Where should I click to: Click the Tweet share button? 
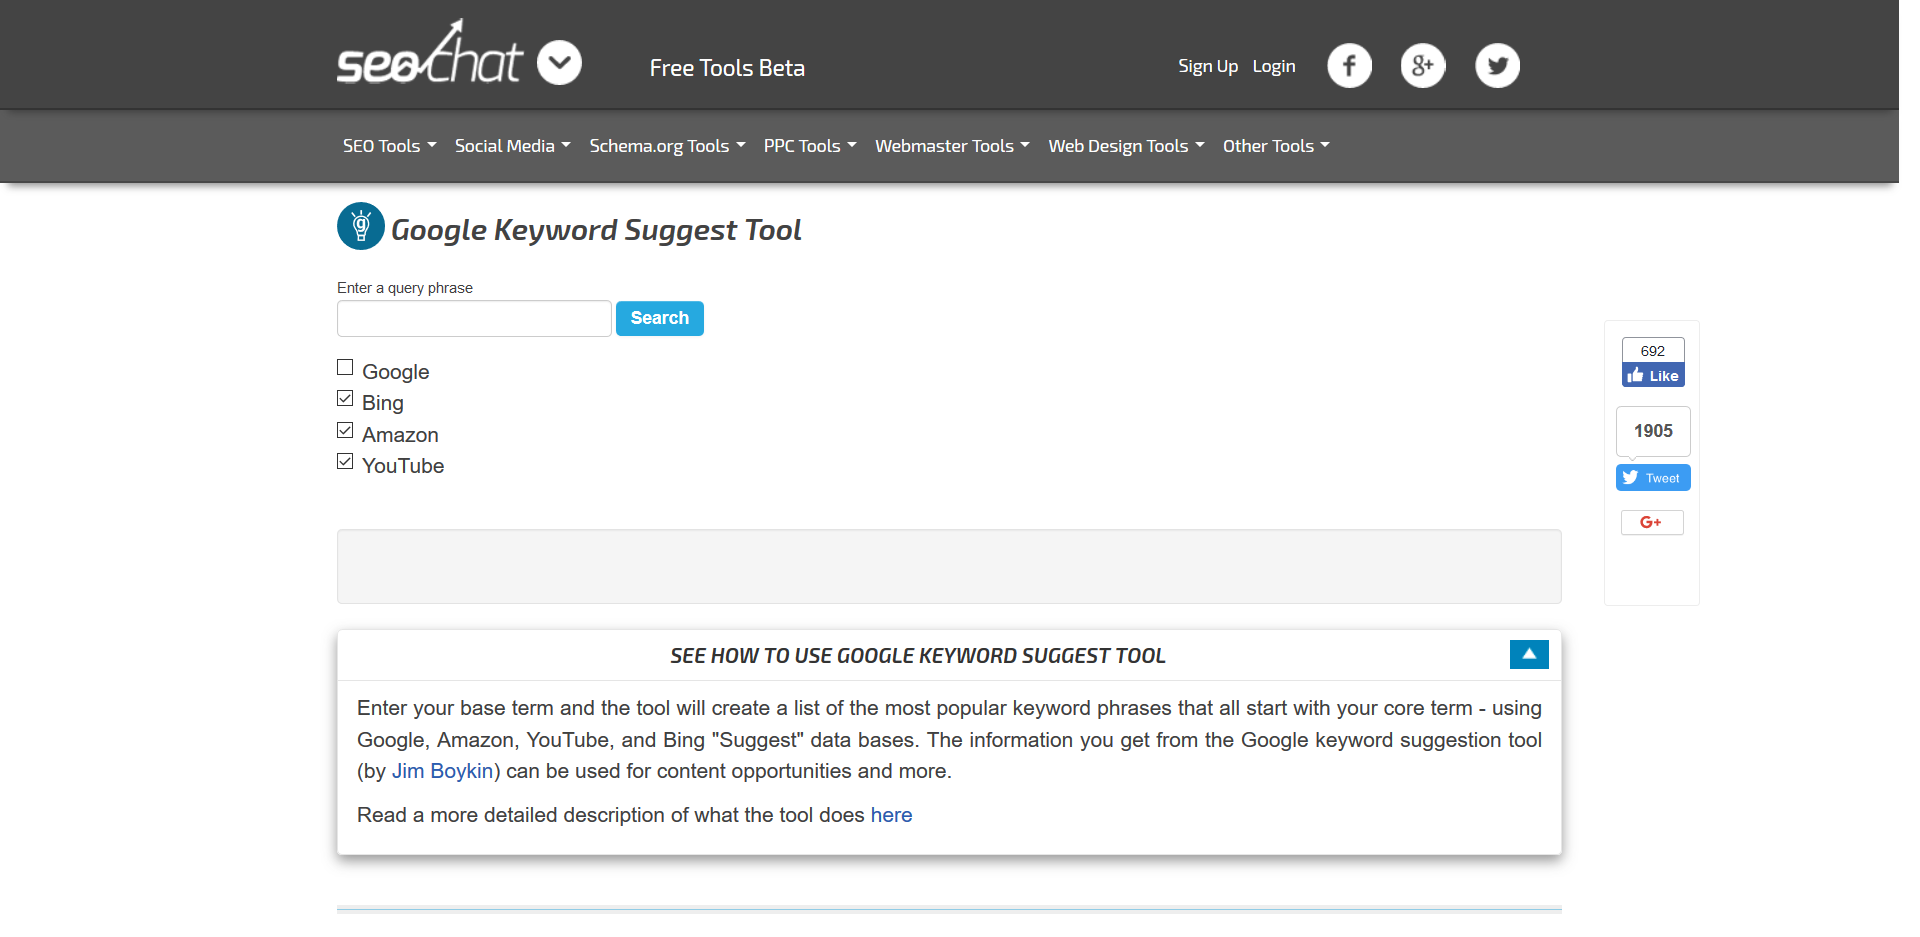pyautogui.click(x=1653, y=478)
